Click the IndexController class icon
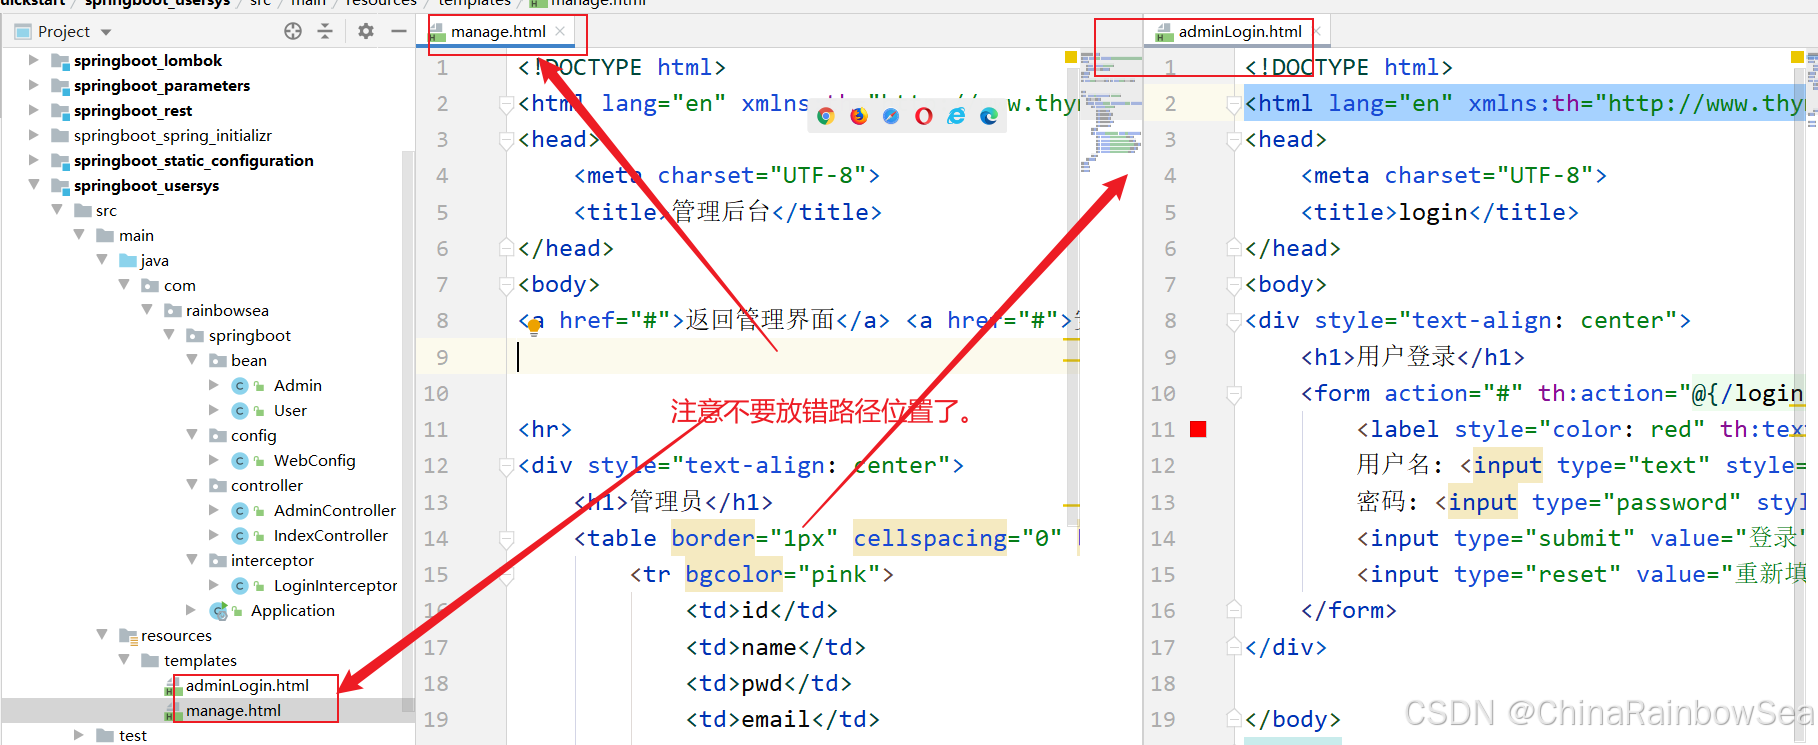Screen dimensions: 1818x745 240,536
